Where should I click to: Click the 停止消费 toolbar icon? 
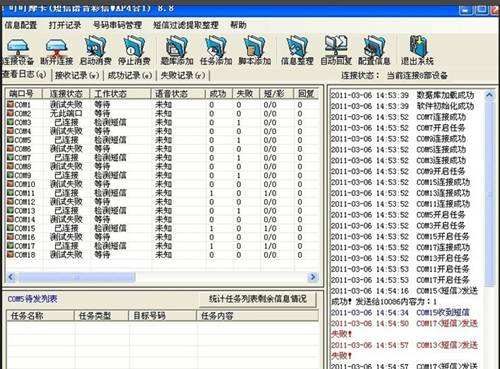[134, 51]
